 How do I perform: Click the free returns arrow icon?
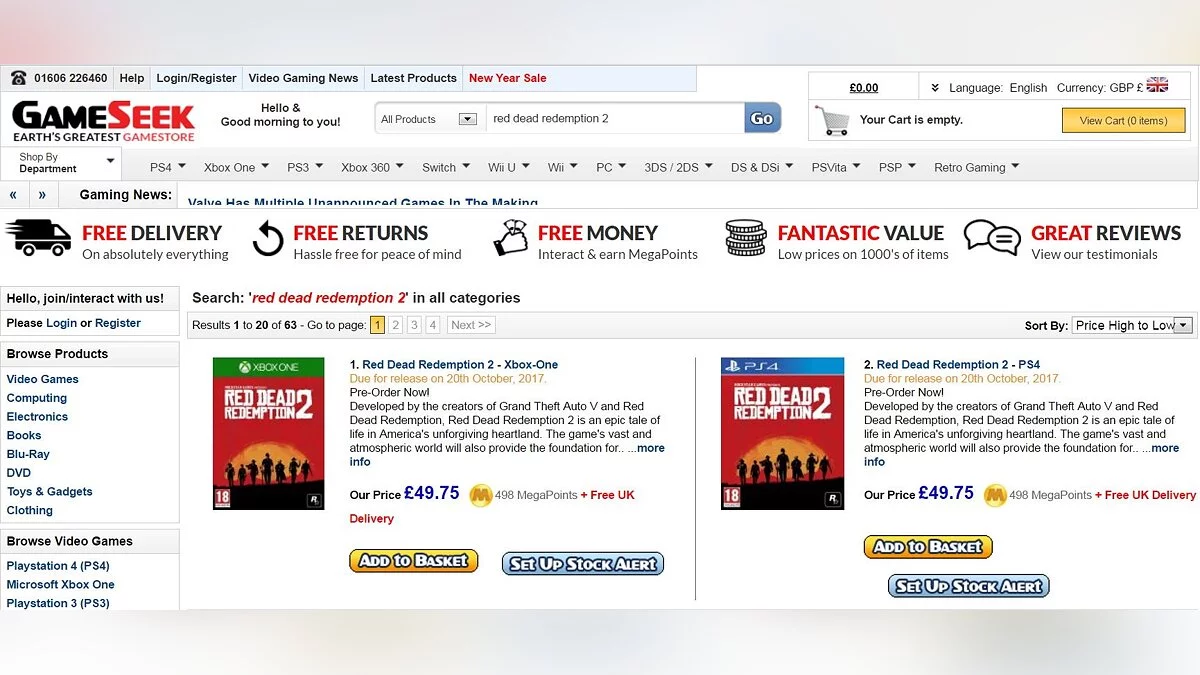268,239
